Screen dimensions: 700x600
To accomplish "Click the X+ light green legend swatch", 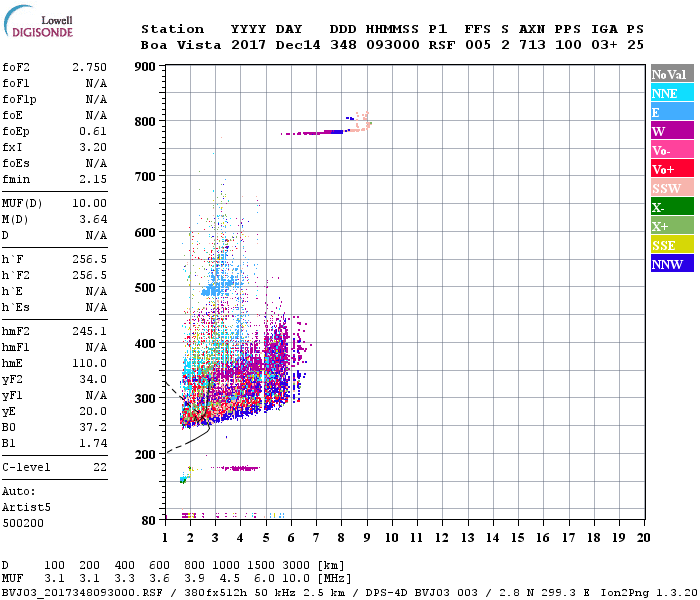I will coord(672,226).
